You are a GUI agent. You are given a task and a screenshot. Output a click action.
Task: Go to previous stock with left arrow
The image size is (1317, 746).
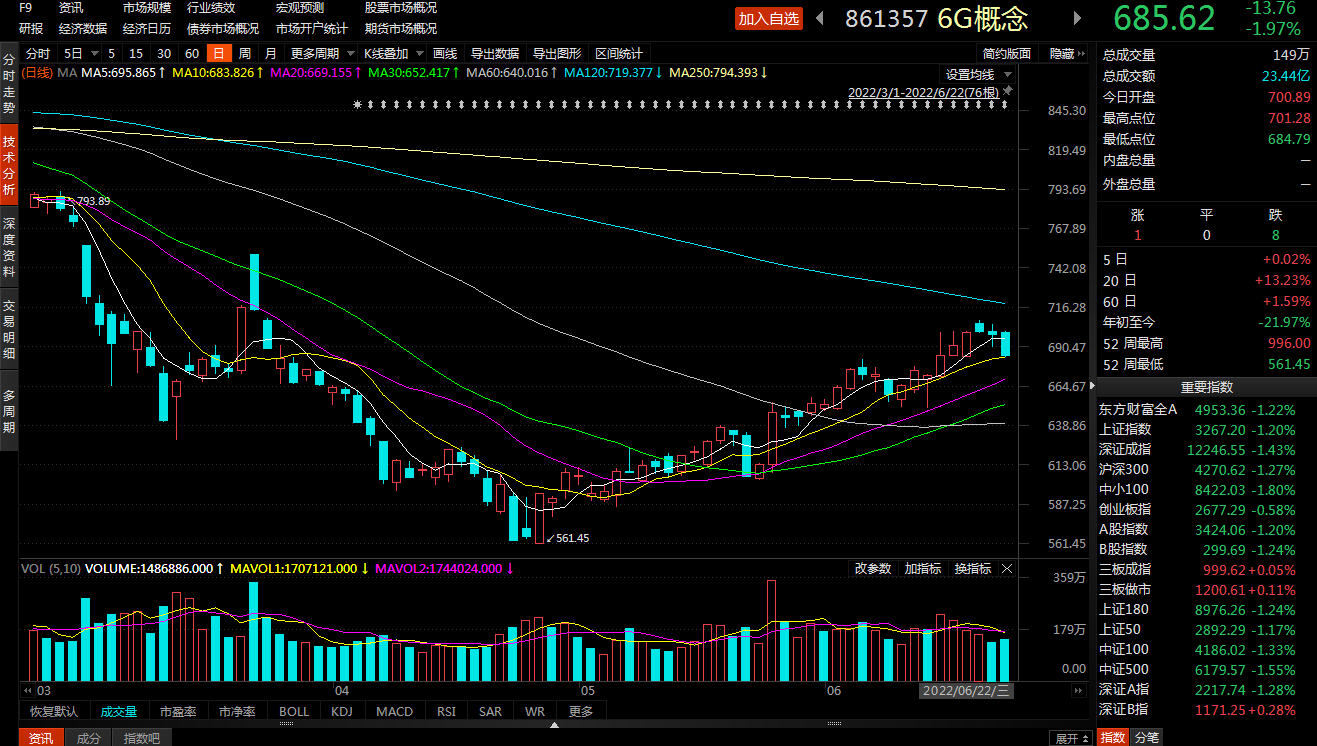click(820, 18)
